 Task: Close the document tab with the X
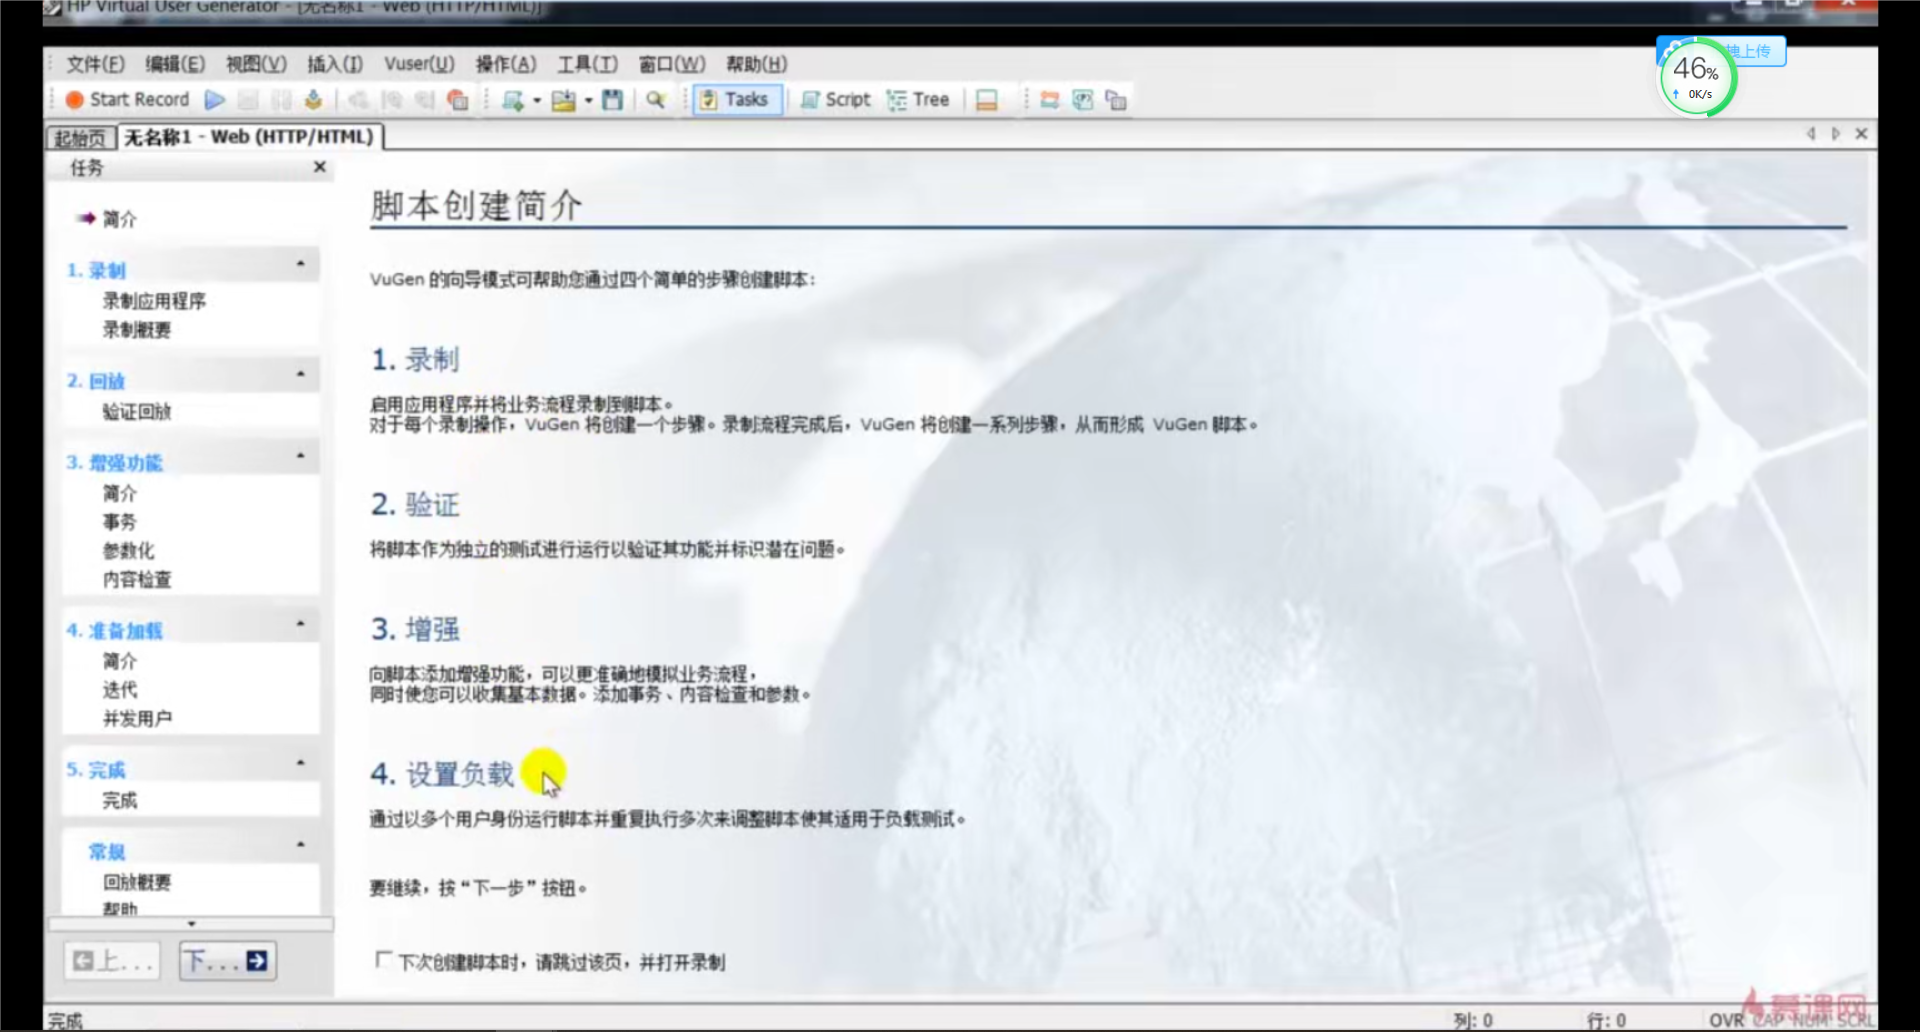1861,133
